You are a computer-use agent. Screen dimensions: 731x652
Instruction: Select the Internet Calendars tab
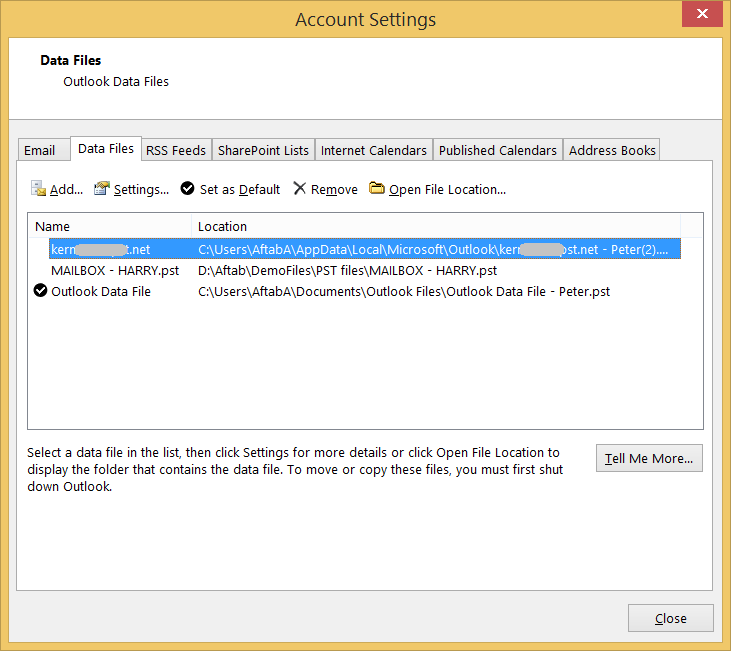point(373,150)
